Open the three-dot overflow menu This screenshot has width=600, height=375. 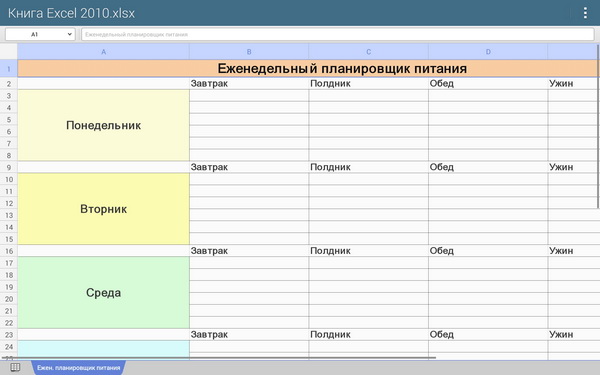point(585,13)
